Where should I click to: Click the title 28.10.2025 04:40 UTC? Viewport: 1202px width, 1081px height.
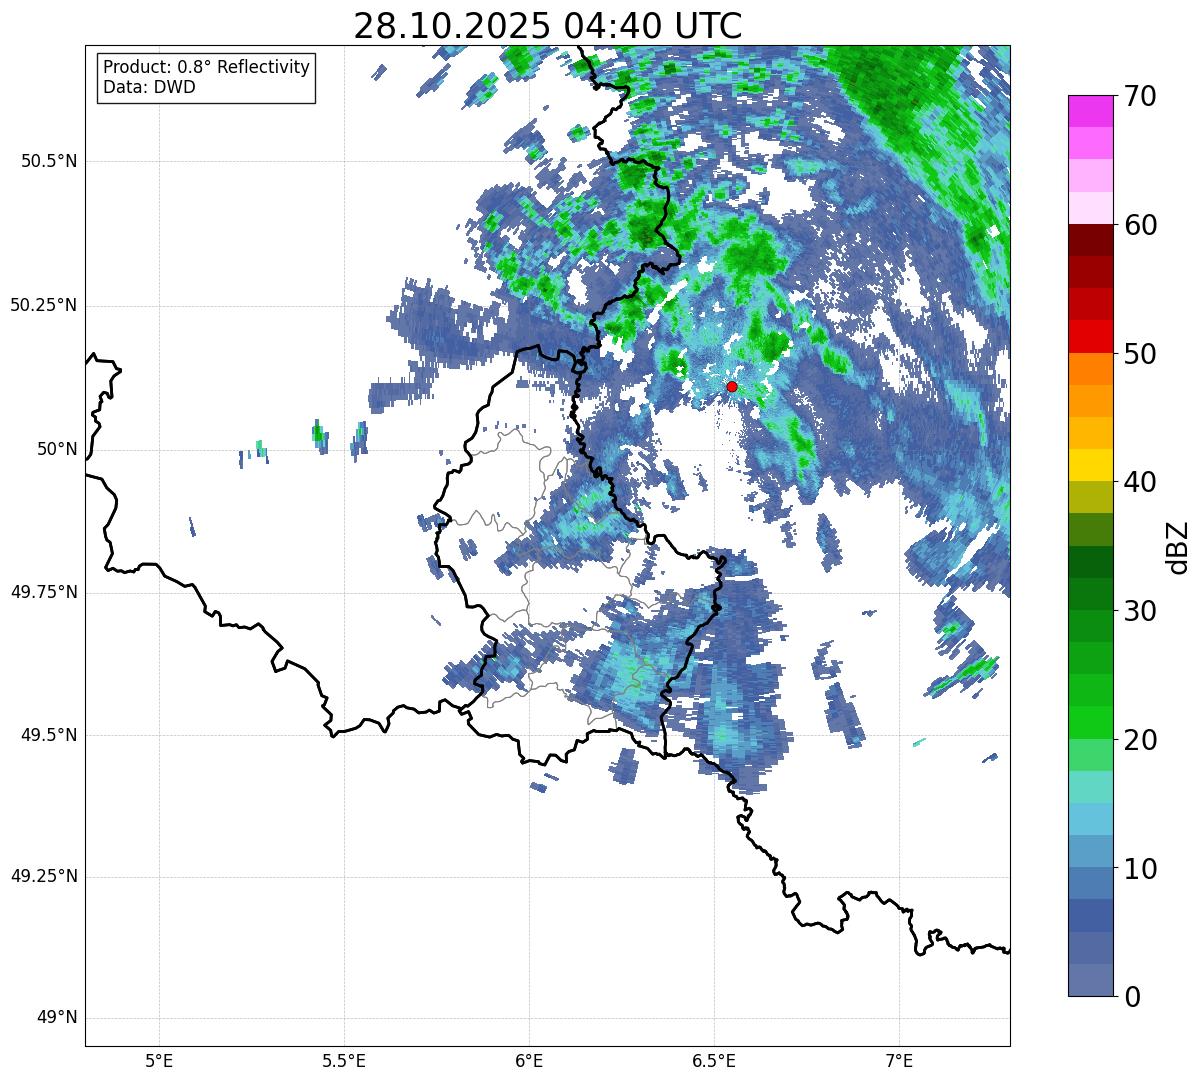click(x=548, y=26)
